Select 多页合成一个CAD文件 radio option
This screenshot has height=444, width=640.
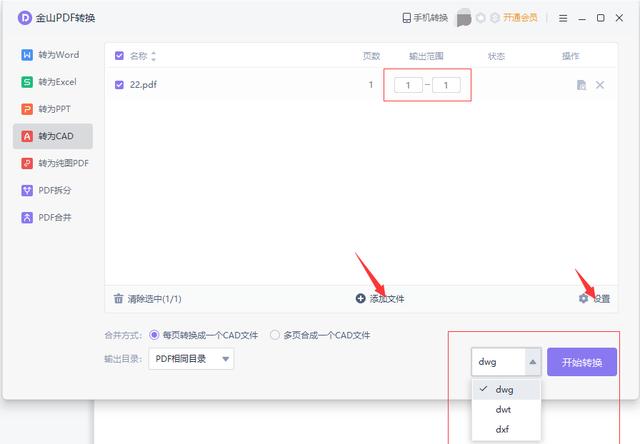(320, 335)
